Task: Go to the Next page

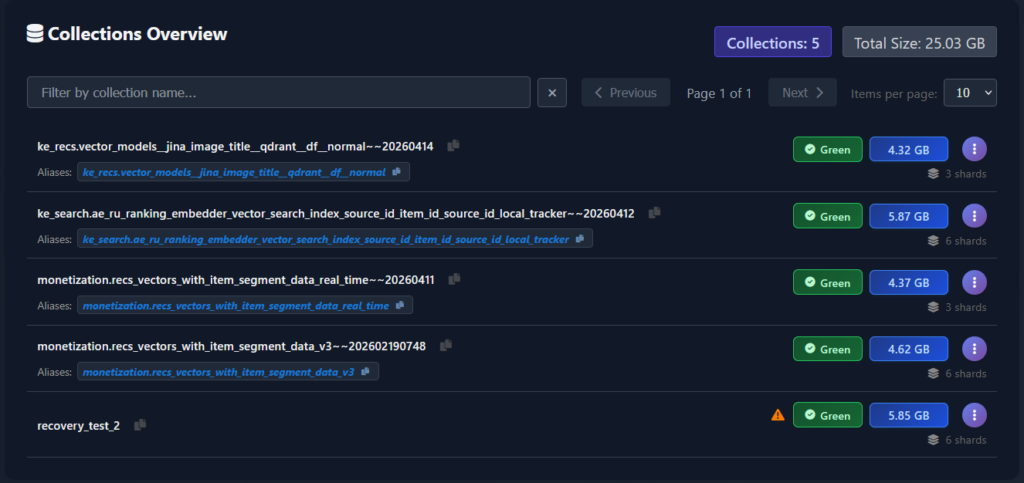Action: coord(802,93)
